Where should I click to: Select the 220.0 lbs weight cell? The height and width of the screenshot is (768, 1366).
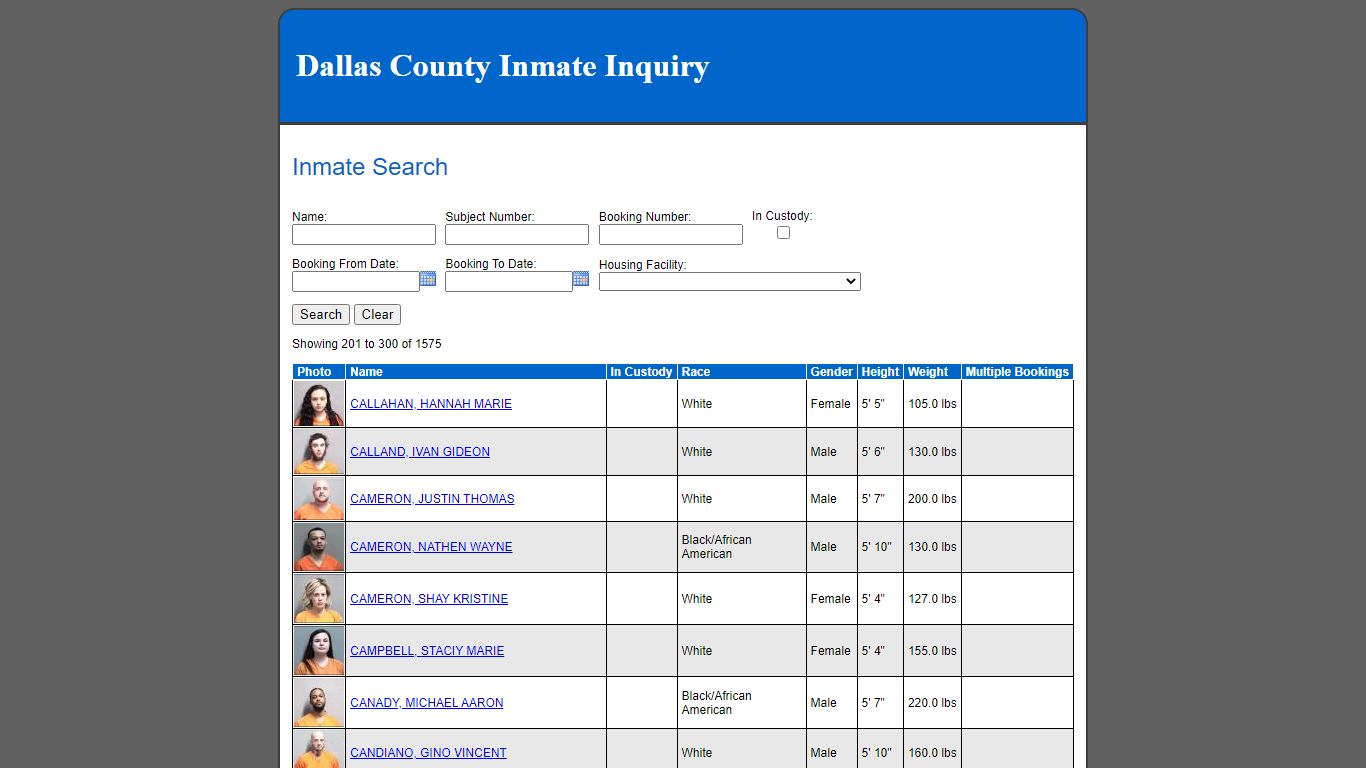[932, 703]
